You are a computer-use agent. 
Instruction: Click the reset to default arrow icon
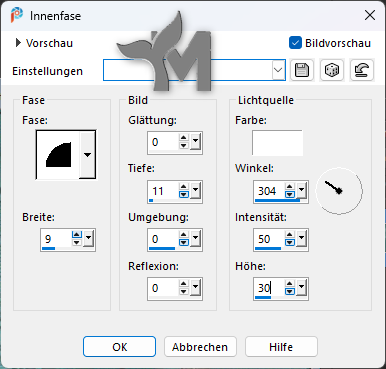click(362, 70)
